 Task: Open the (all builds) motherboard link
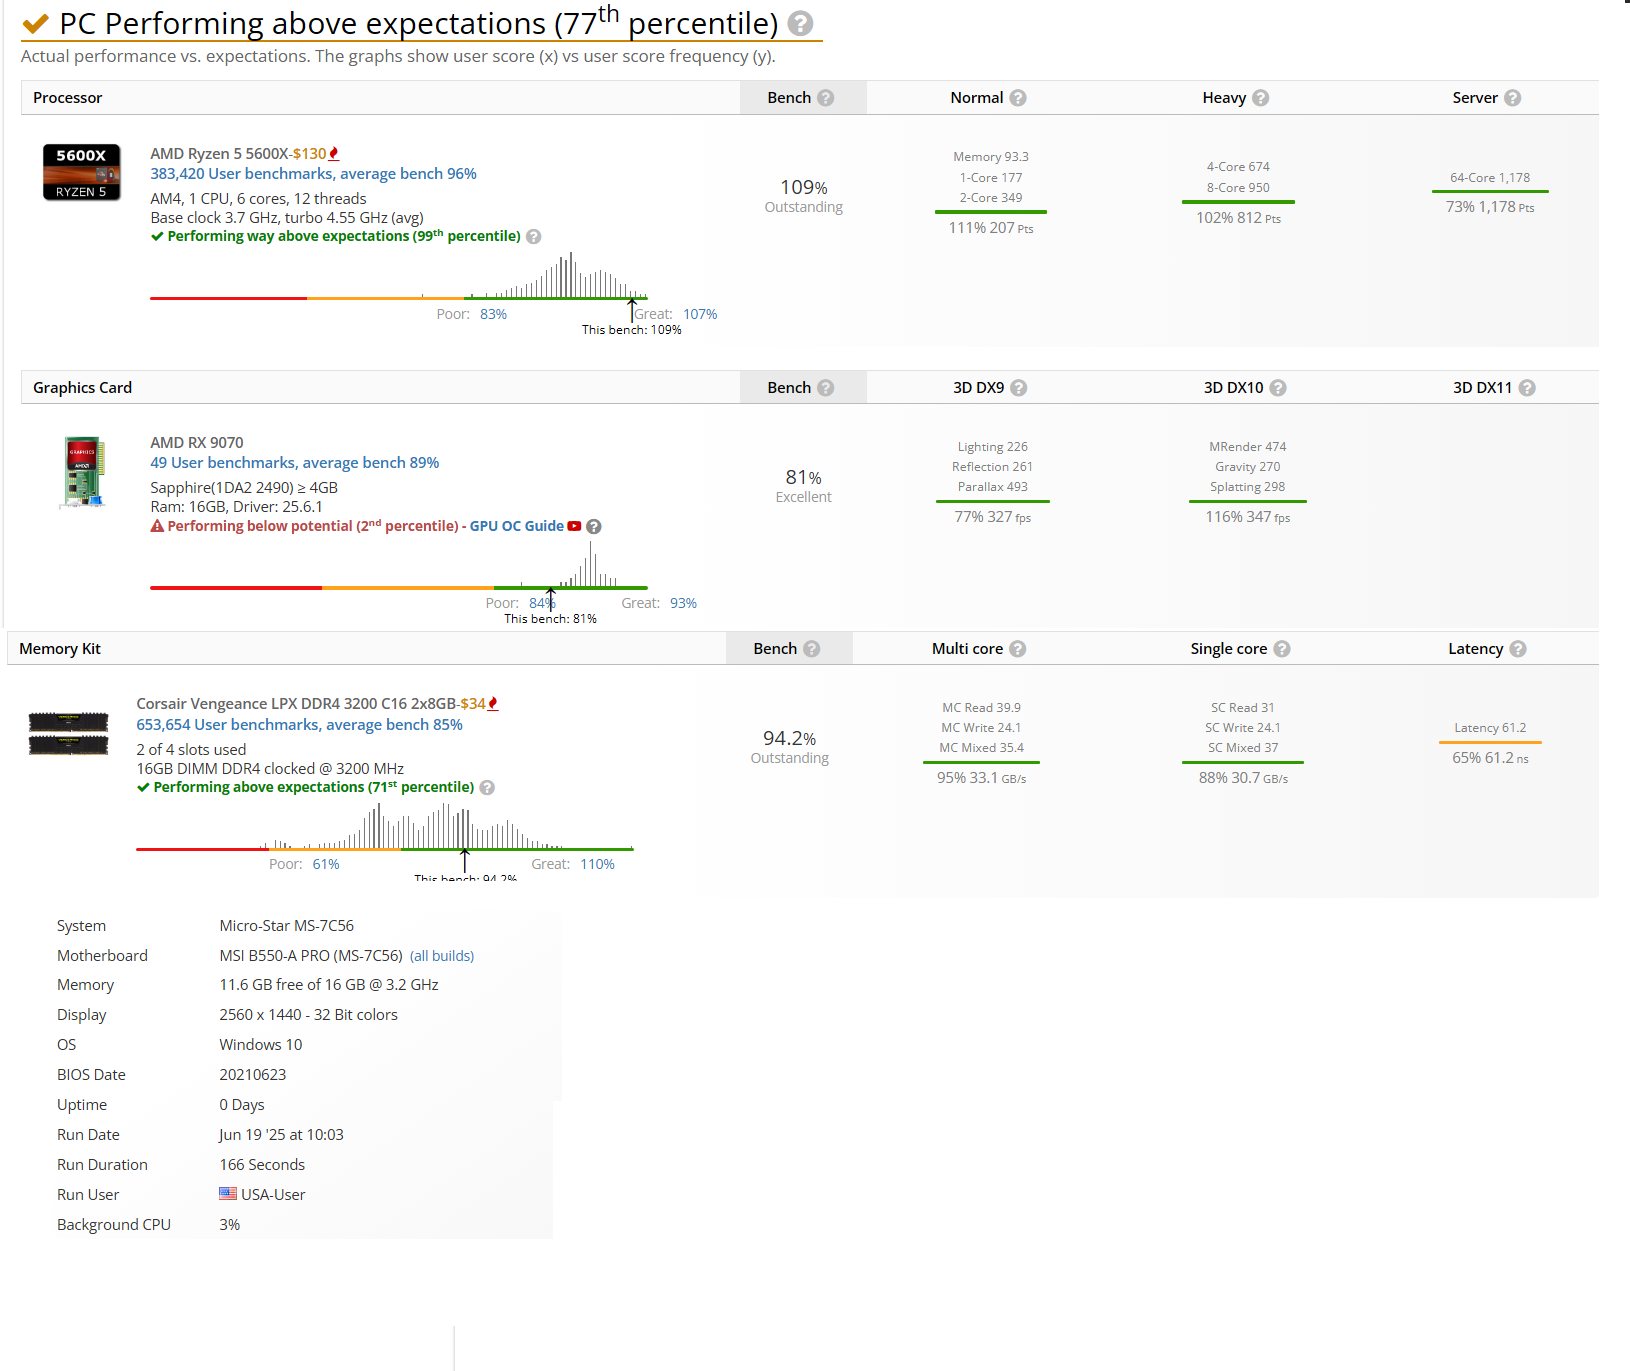[x=442, y=956]
